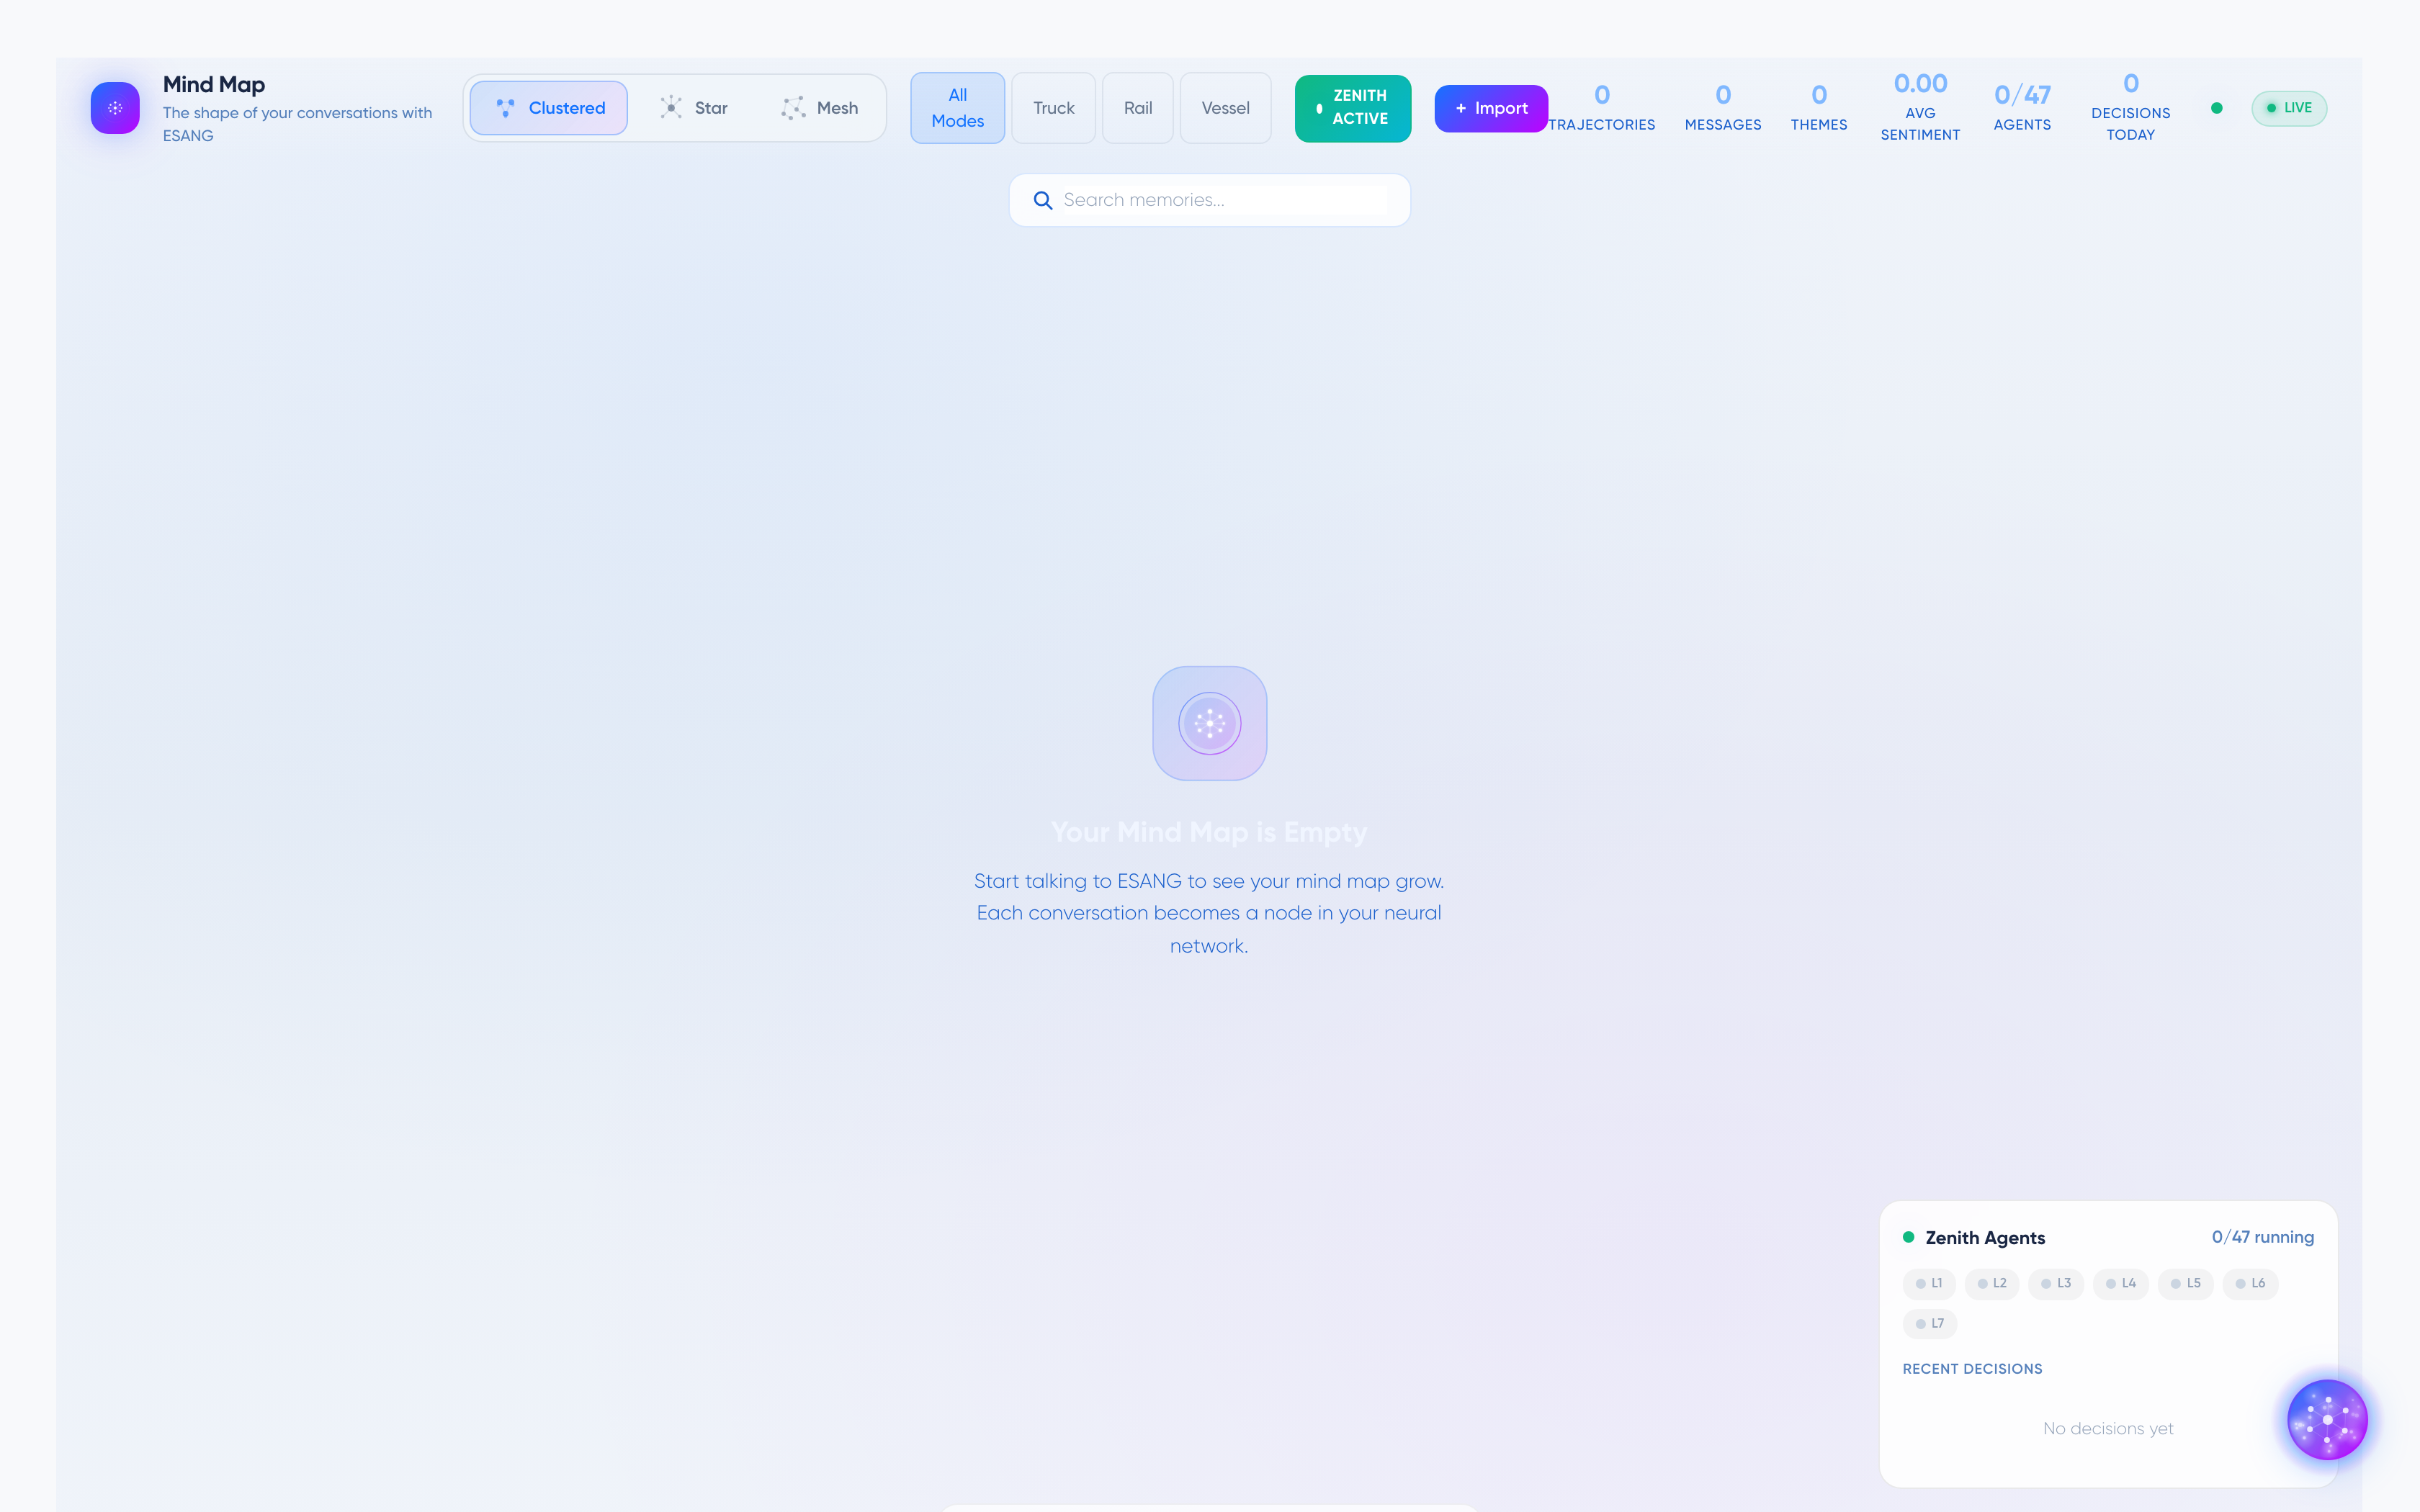The height and width of the screenshot is (1512, 2420).
Task: Switch to the Mesh layout
Action: [819, 108]
